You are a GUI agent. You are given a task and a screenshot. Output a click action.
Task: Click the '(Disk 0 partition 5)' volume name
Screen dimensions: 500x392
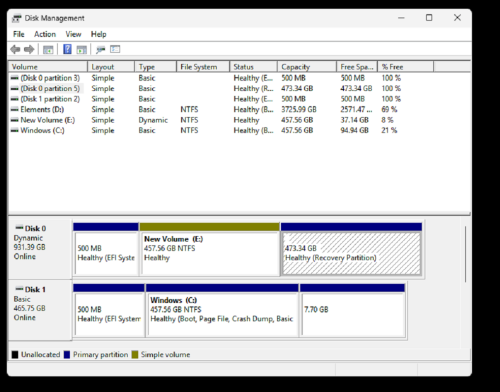click(x=50, y=89)
